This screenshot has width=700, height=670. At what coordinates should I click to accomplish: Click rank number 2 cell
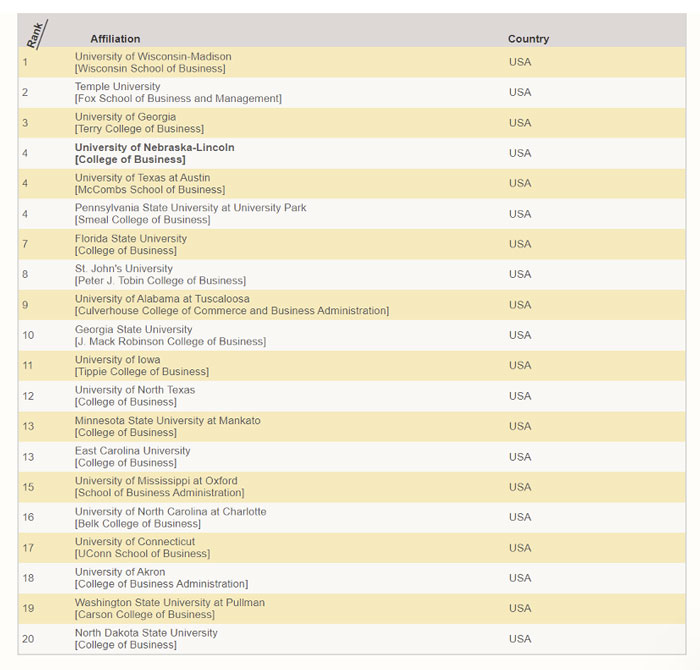click(25, 92)
